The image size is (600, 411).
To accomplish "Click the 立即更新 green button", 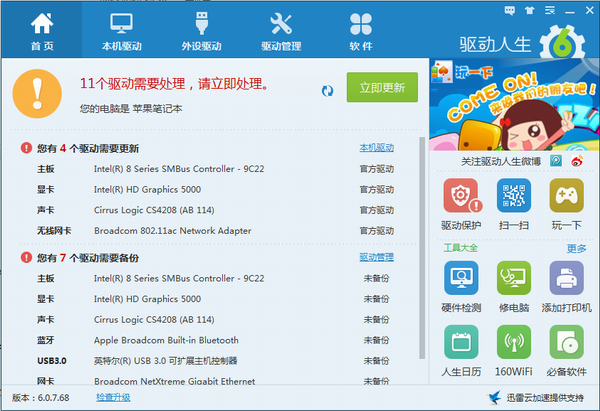I will click(382, 87).
